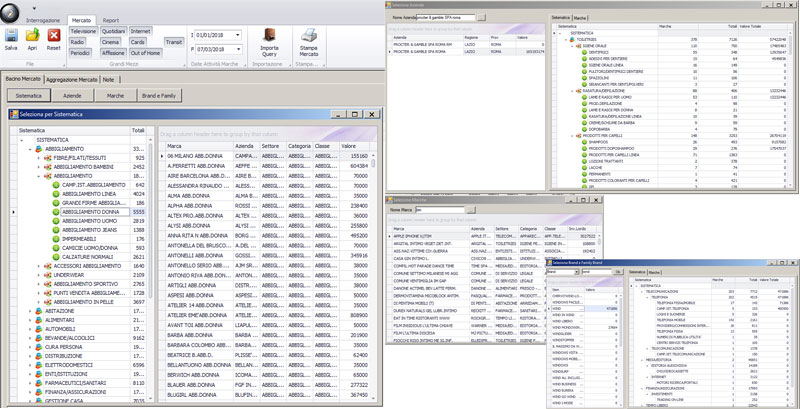Screen dimensions: 800x409
Task: Click the Importa Query icon
Action: (x=270, y=37)
